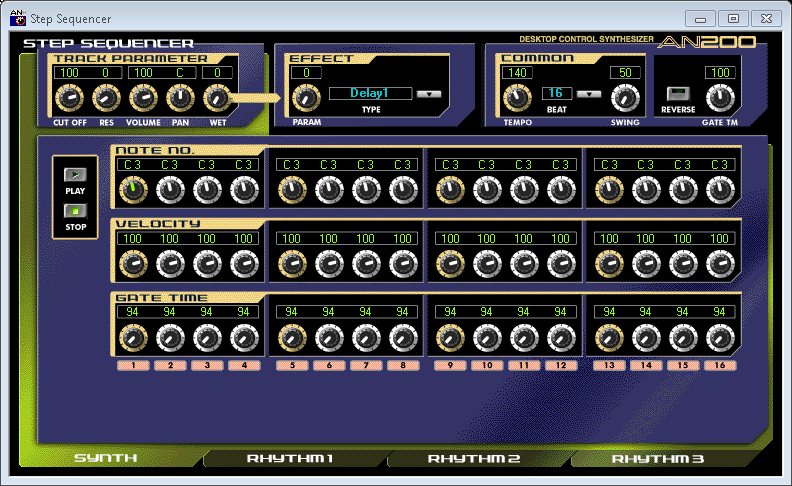Click the Wet knob in Track Parameter

tap(216, 98)
